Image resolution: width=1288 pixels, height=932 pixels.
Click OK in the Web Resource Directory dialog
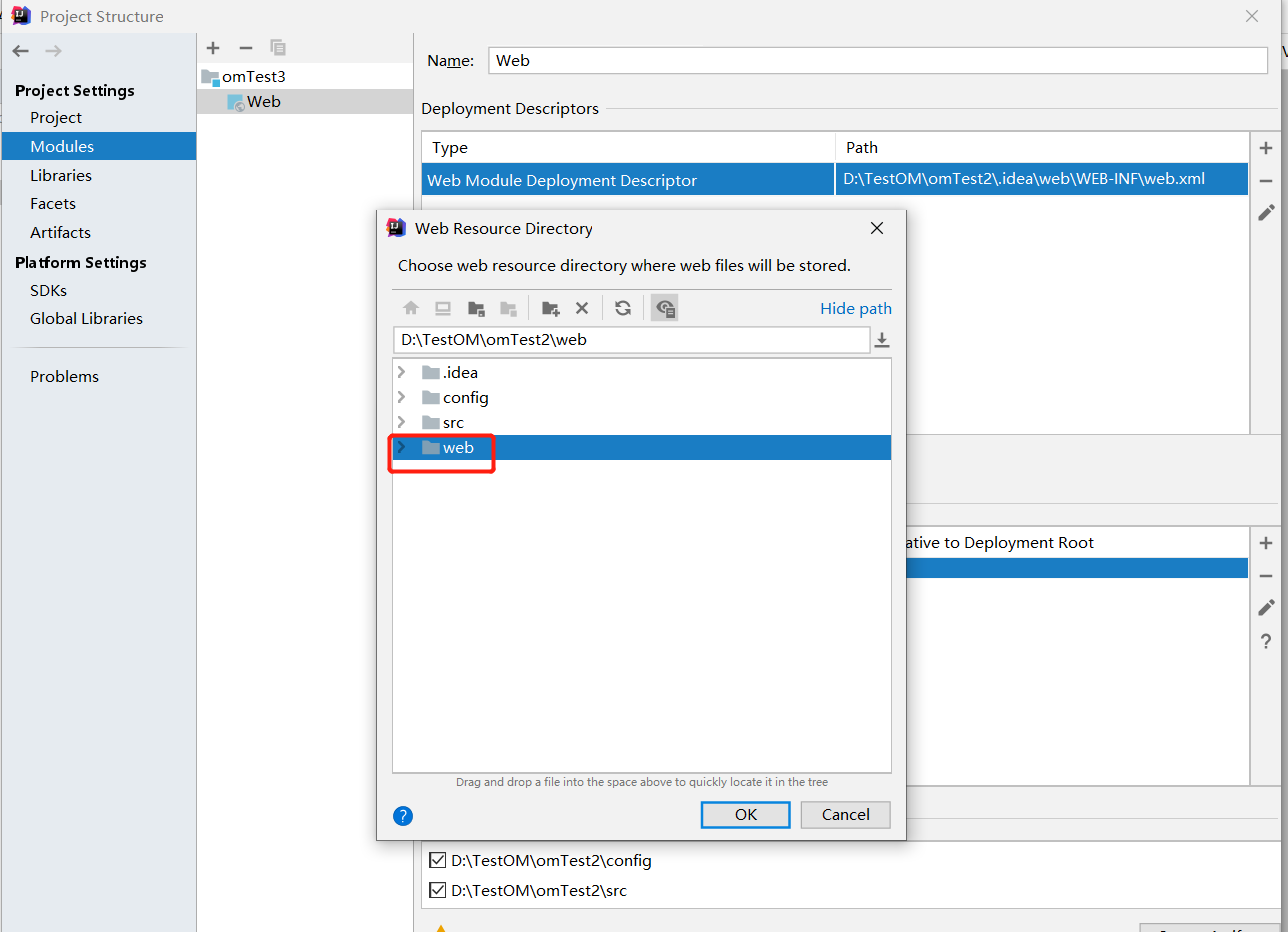click(746, 814)
